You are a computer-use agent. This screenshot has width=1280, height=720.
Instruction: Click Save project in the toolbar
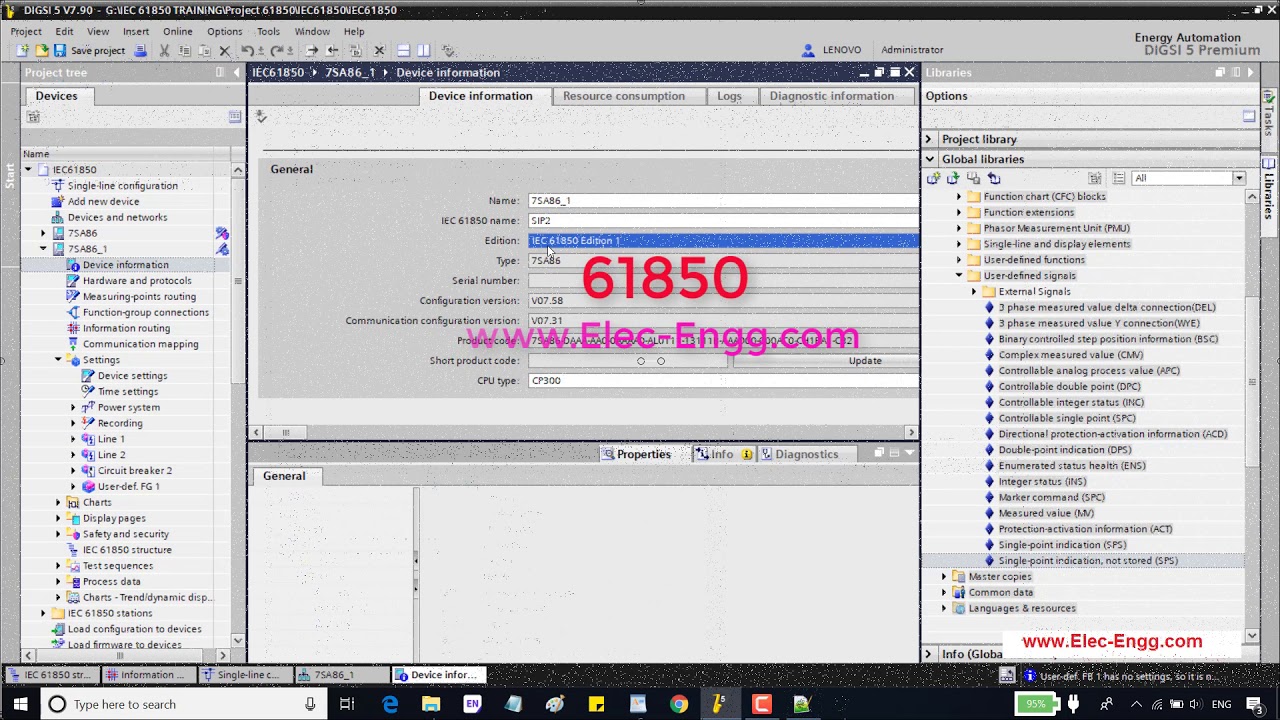tap(90, 50)
